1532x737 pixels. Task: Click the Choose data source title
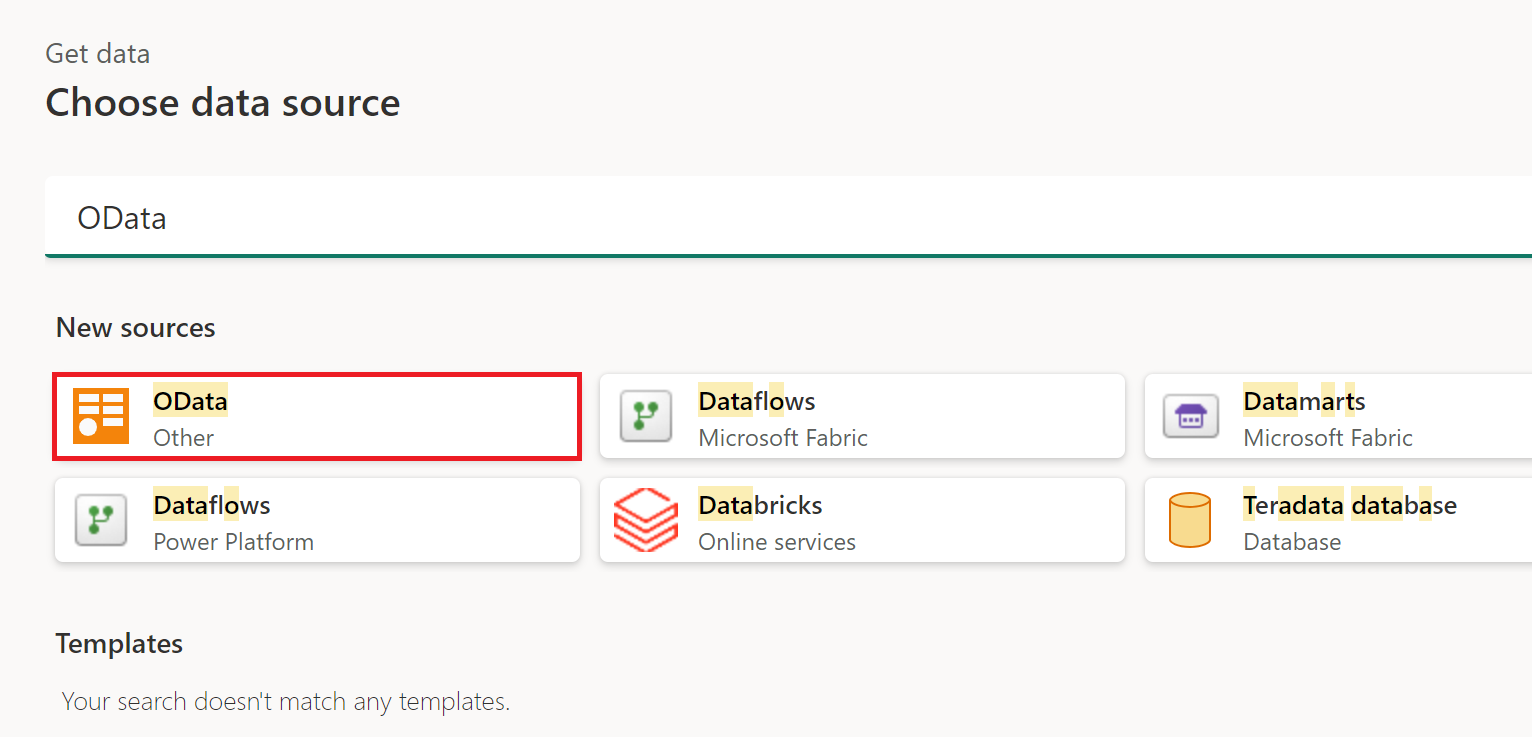[x=222, y=102]
